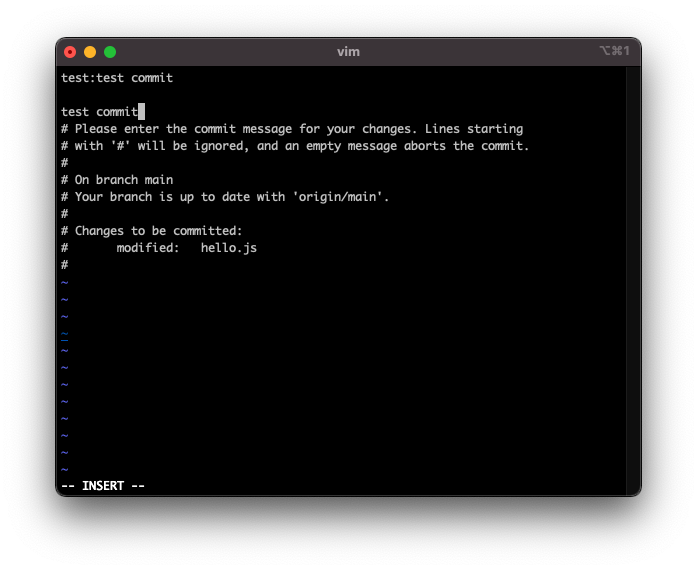697x570 pixels.
Task: Click the terminal vertical scrollbar track
Action: (633, 281)
